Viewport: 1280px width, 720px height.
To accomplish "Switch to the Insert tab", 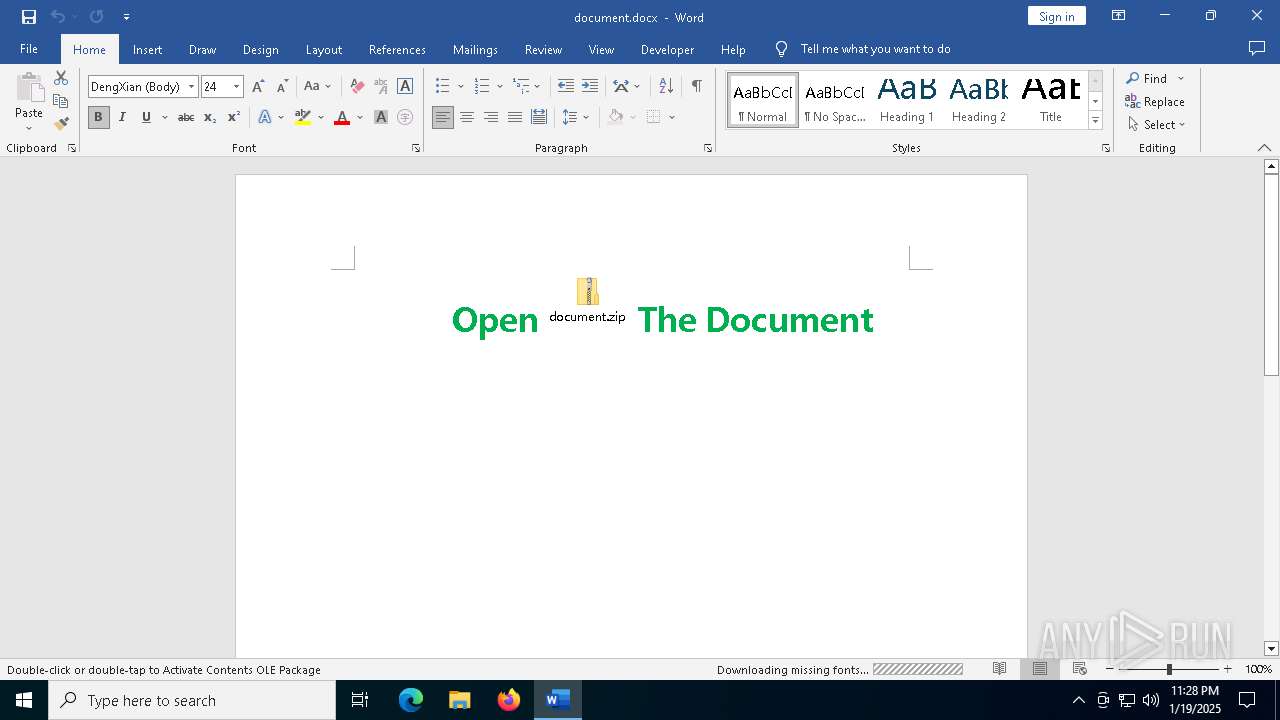I will [x=147, y=49].
